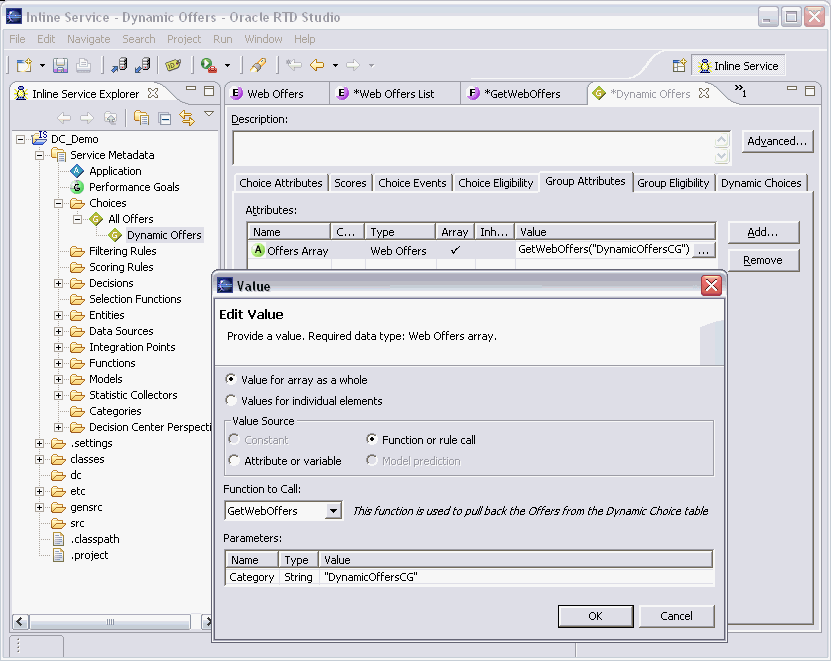Click the Print toolbar icon
The height and width of the screenshot is (661, 831).
point(83,65)
